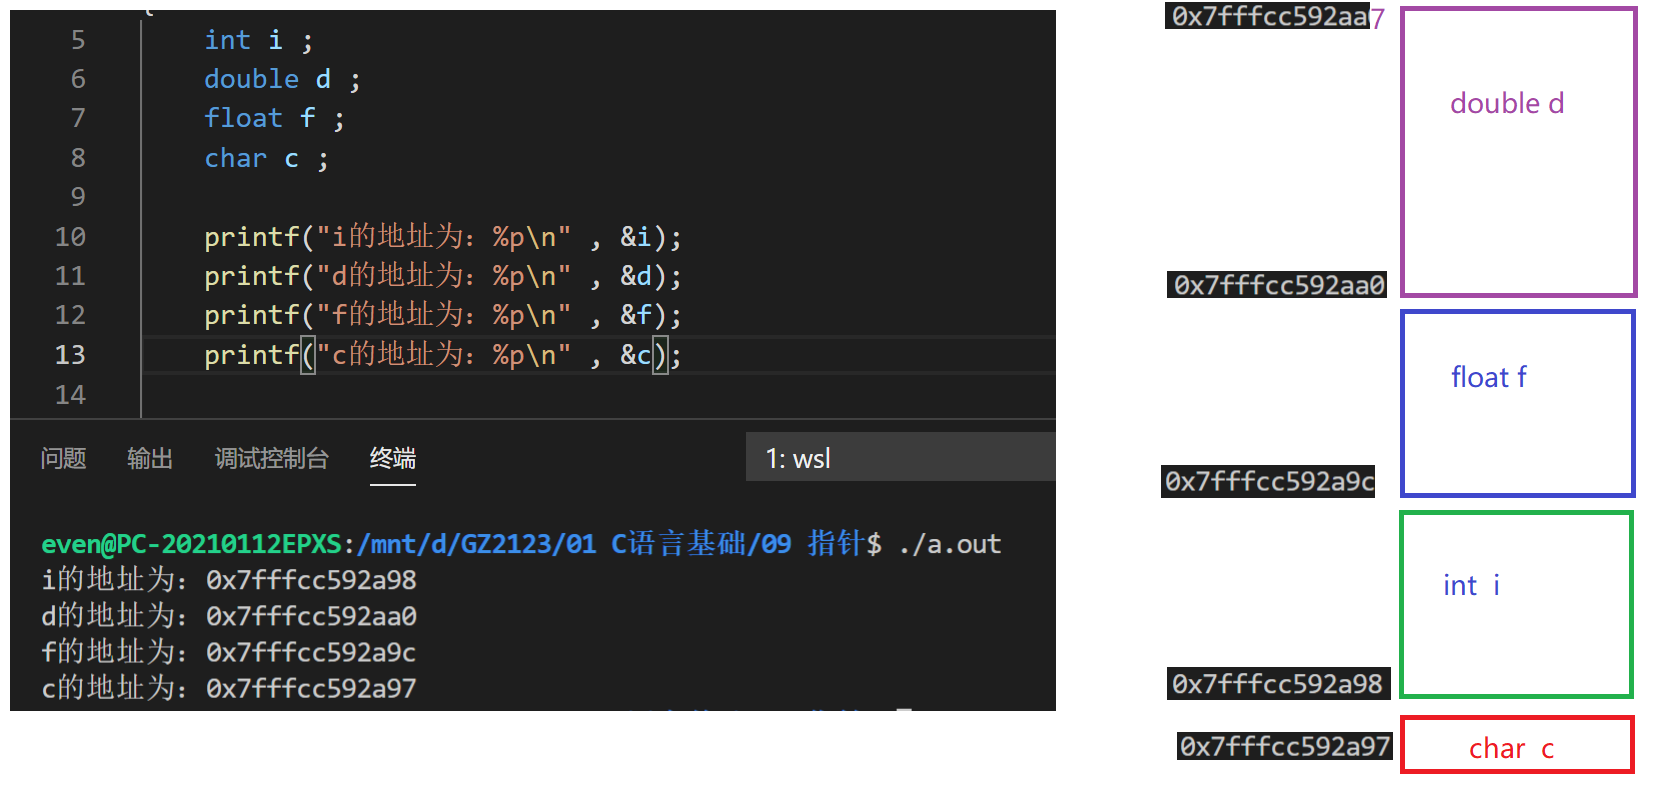Click the 'char c ;' declaration line

click(x=266, y=158)
